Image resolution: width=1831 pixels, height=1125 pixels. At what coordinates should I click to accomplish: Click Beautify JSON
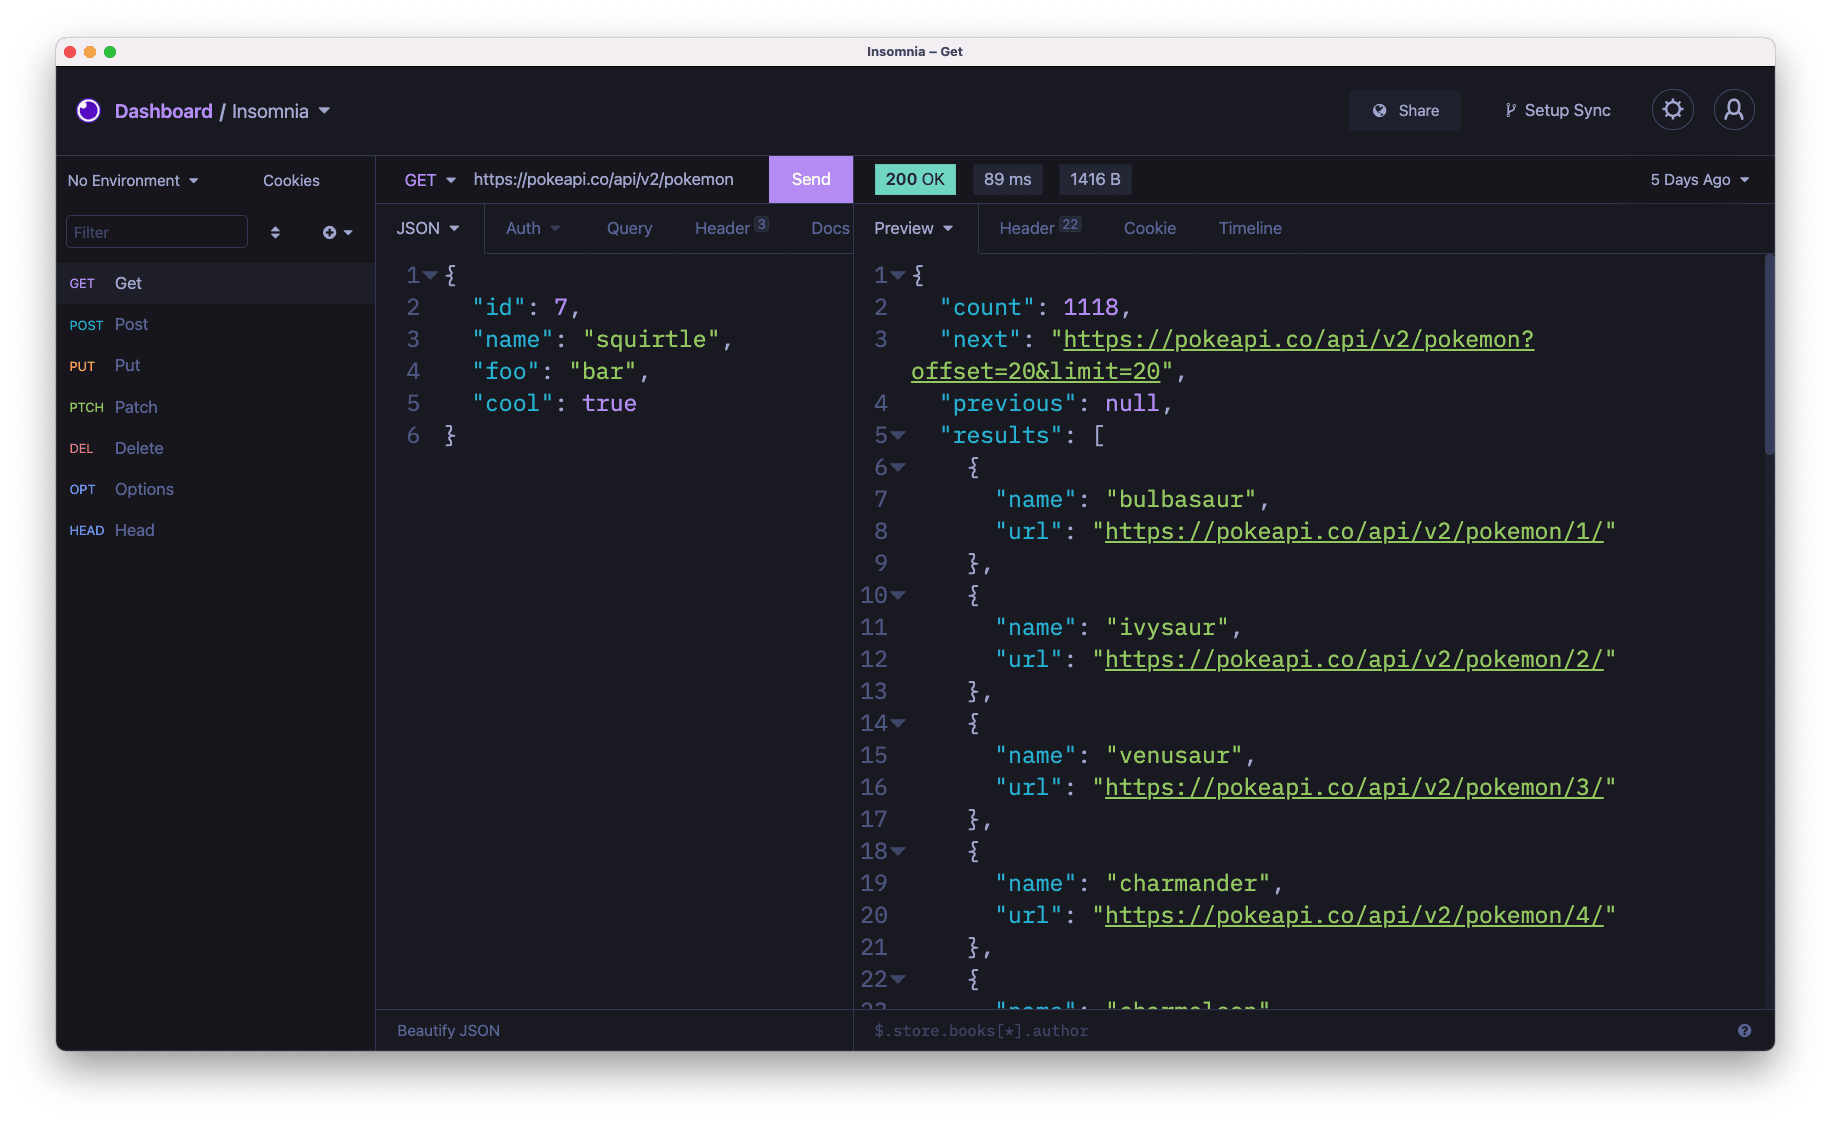448,1030
